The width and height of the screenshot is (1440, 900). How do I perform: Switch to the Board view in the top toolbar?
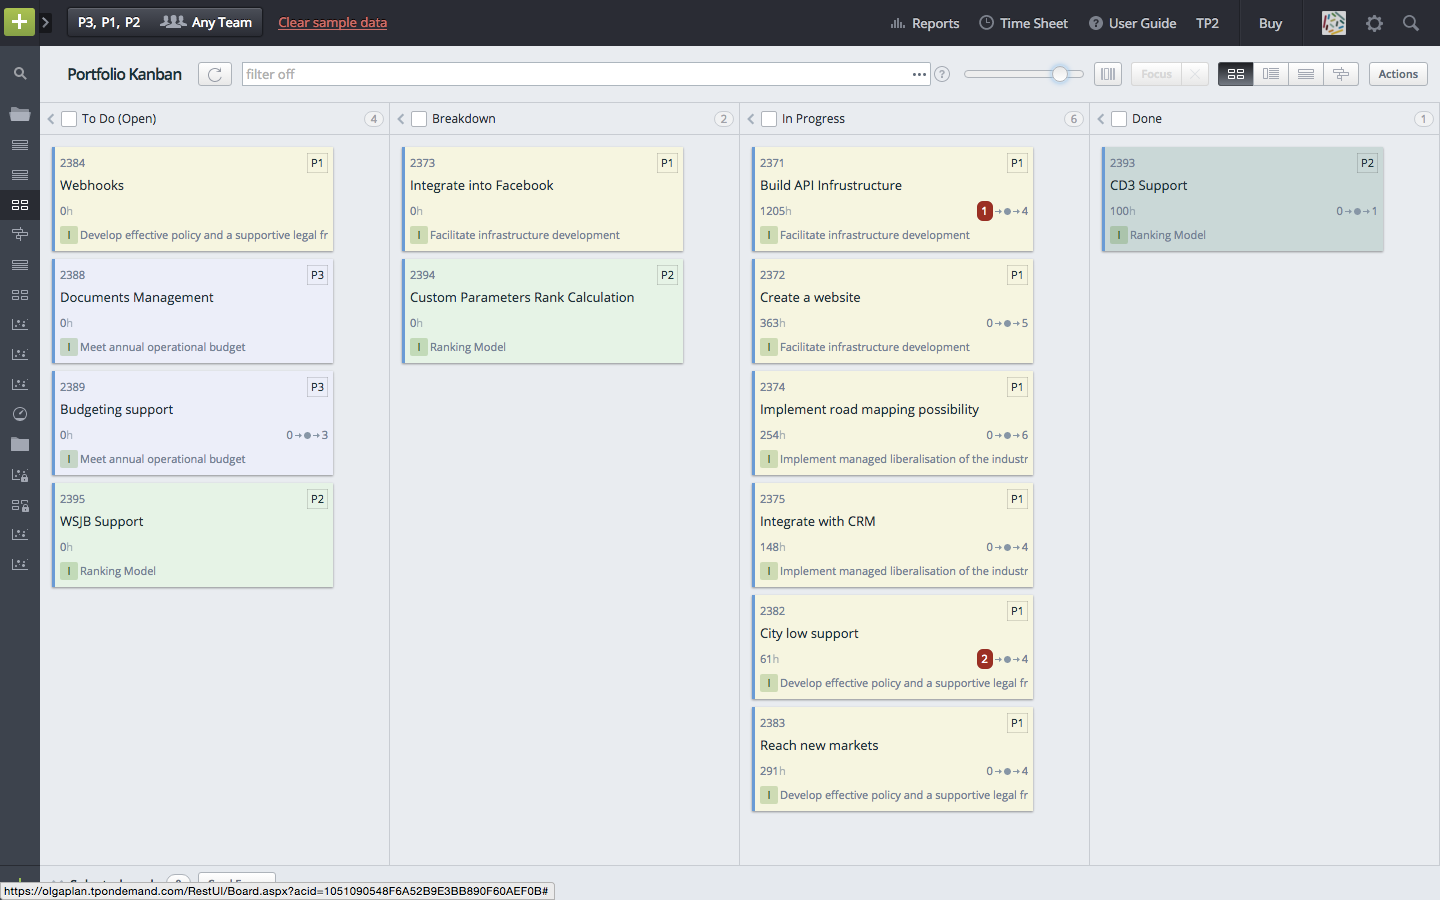tap(1235, 73)
